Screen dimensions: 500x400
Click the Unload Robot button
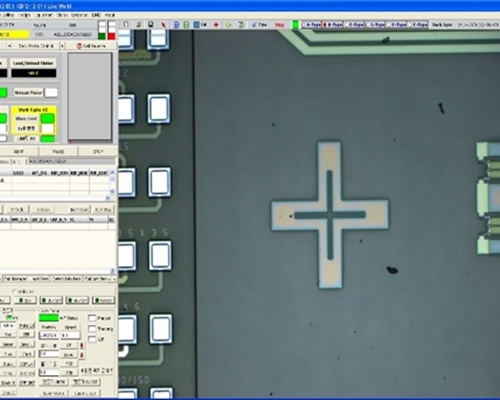pyautogui.click(x=28, y=93)
